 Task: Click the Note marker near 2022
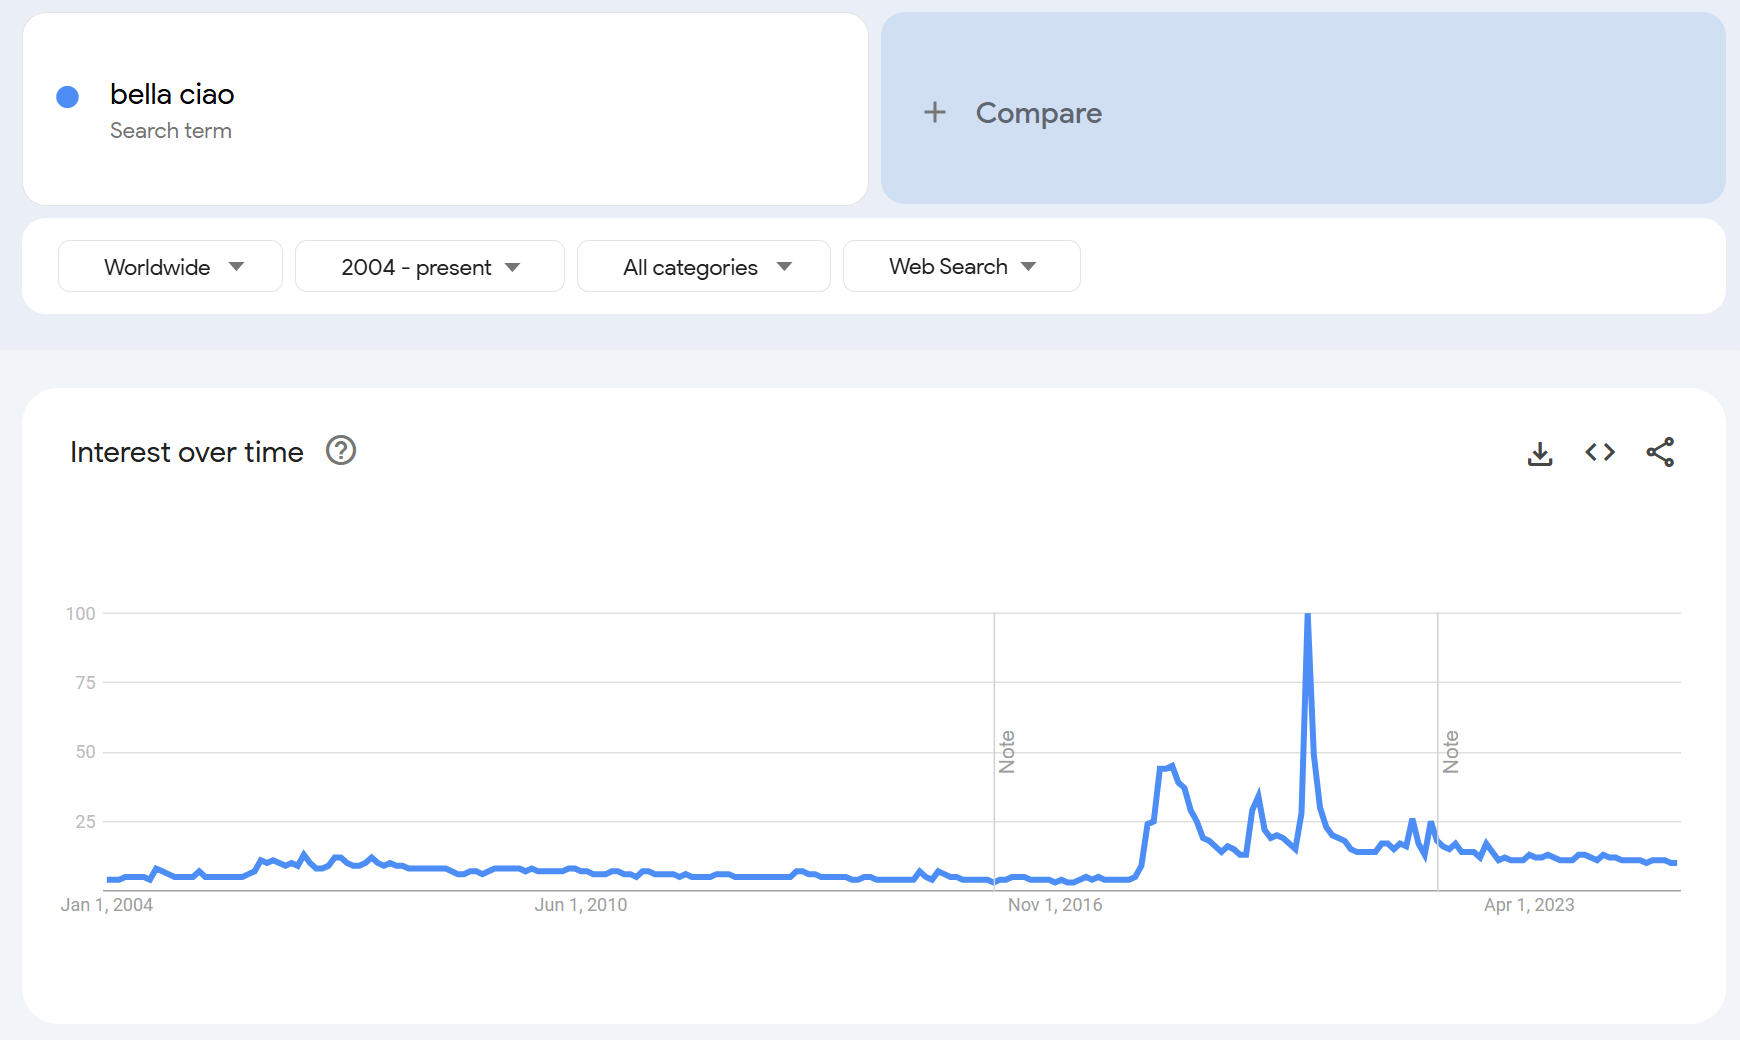(x=1451, y=752)
